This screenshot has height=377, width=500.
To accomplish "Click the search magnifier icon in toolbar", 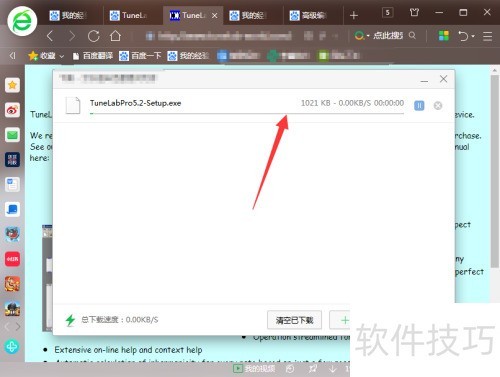I will pyautogui.click(x=412, y=35).
